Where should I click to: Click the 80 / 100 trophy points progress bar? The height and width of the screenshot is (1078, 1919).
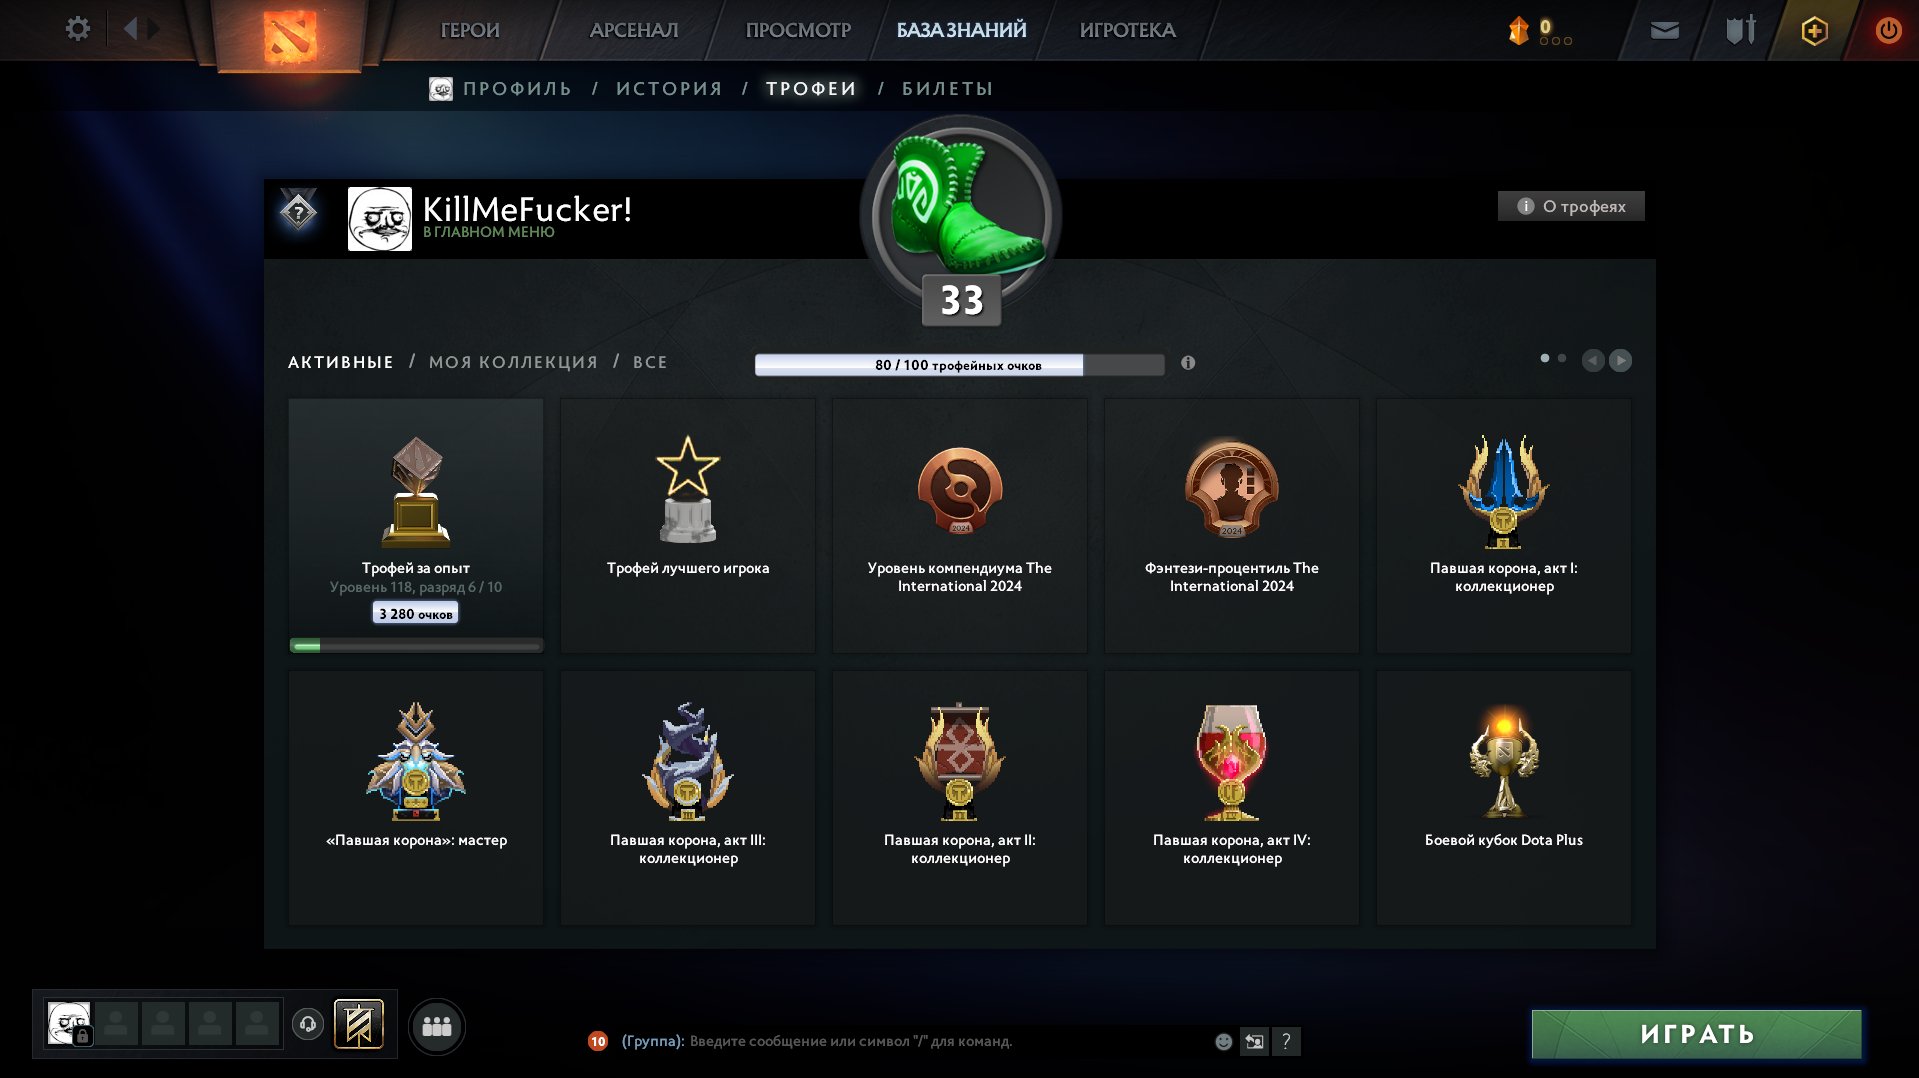point(959,365)
